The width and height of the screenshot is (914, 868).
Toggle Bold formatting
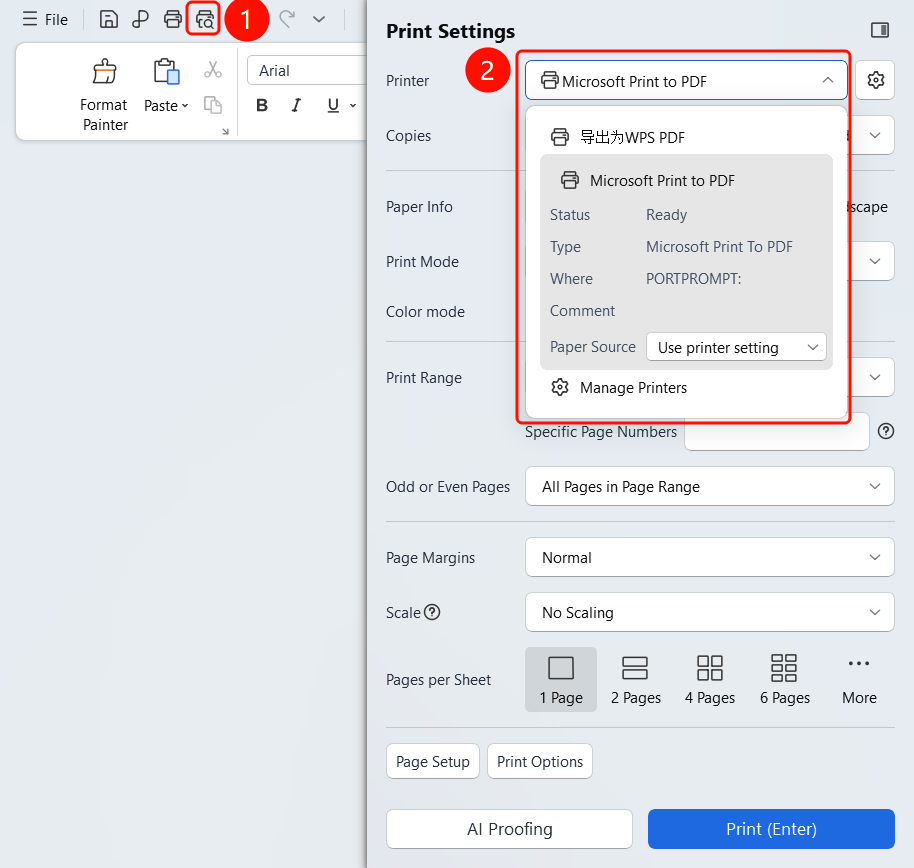[x=262, y=105]
